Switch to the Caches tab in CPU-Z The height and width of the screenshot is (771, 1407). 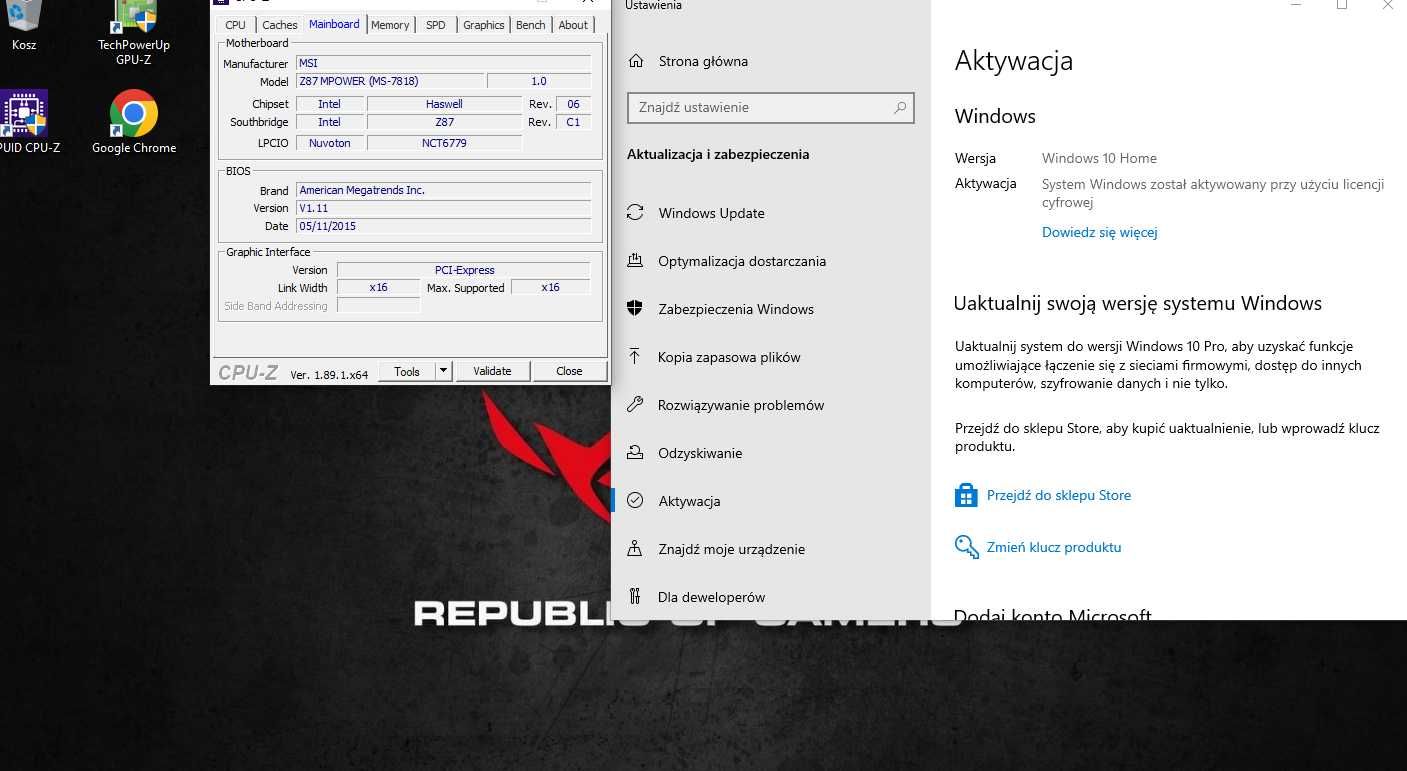pyautogui.click(x=280, y=25)
